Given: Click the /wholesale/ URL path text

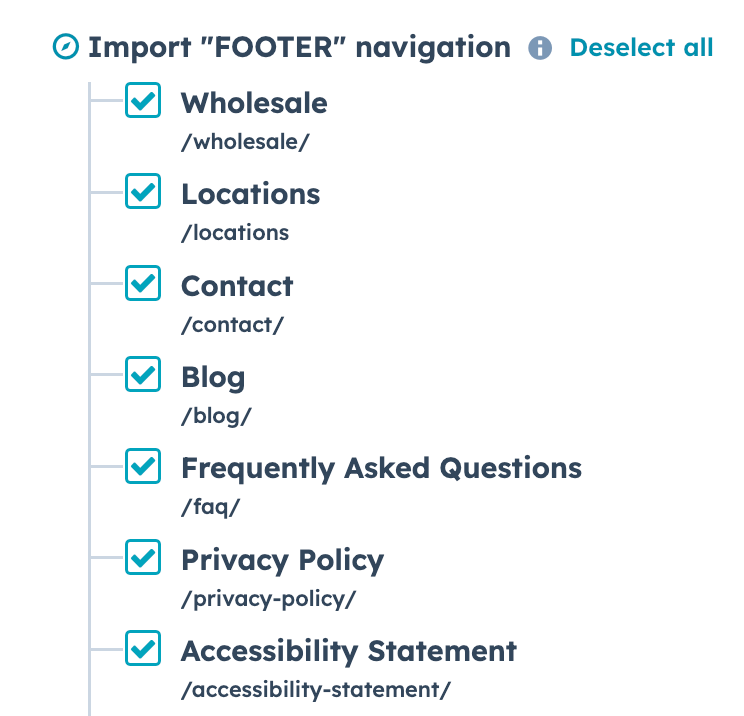Looking at the screenshot, I should pyautogui.click(x=245, y=141).
